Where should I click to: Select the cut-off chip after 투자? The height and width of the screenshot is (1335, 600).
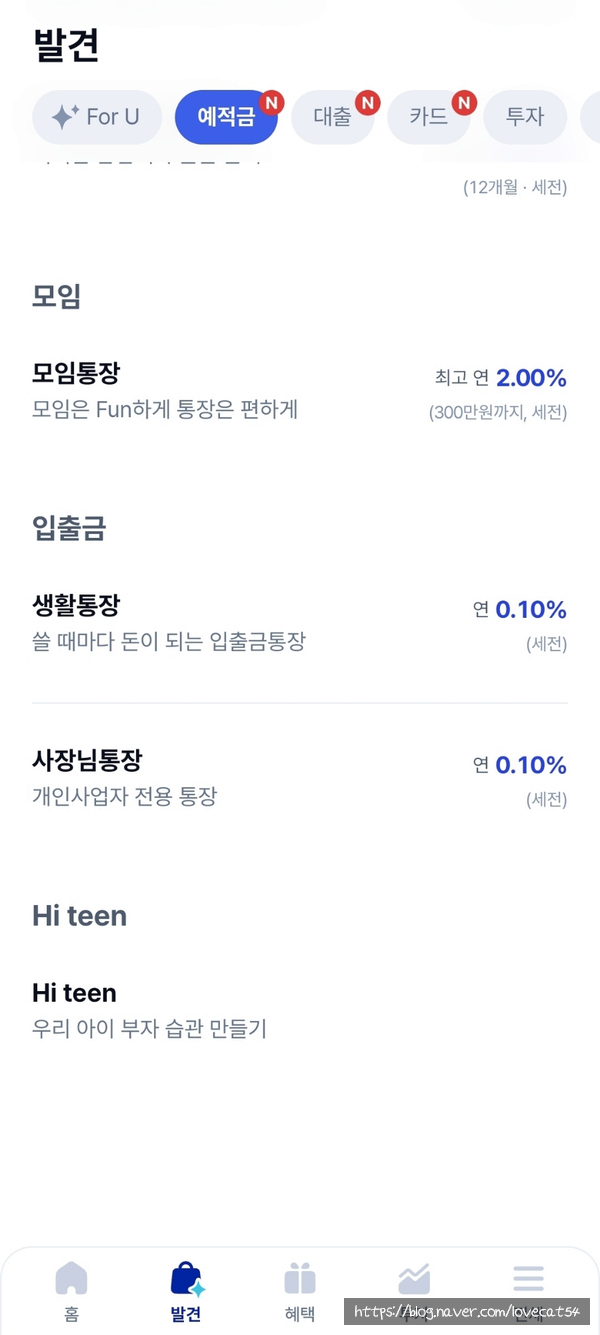[590, 117]
